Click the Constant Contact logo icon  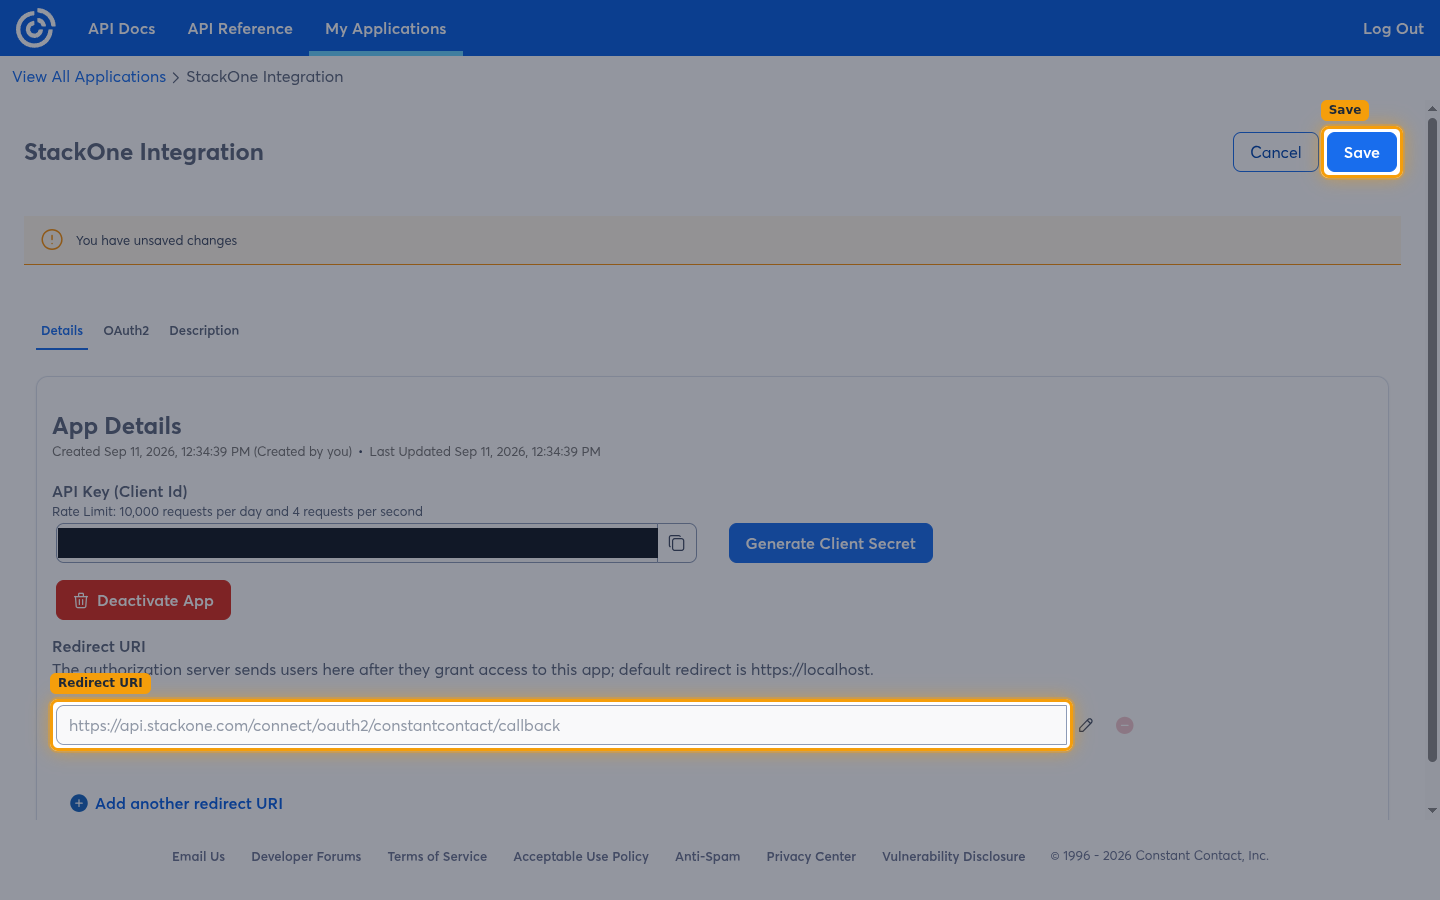pos(35,28)
